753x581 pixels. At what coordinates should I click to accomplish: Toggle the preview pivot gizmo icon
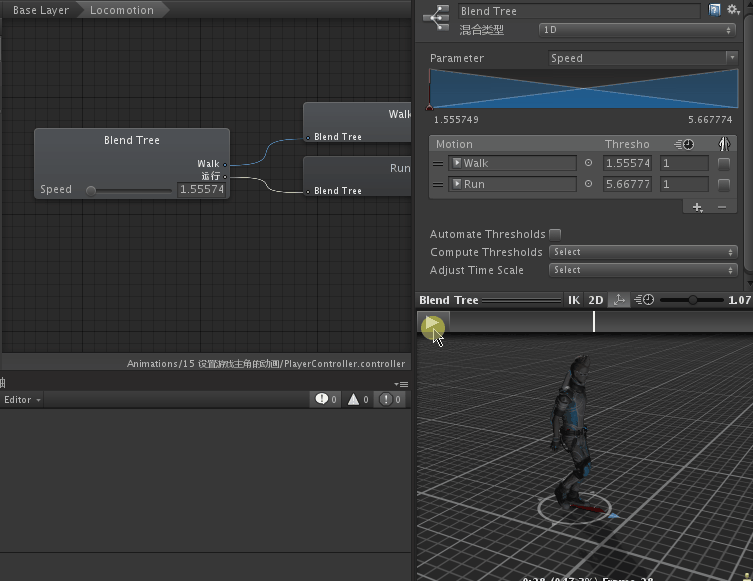(619, 300)
